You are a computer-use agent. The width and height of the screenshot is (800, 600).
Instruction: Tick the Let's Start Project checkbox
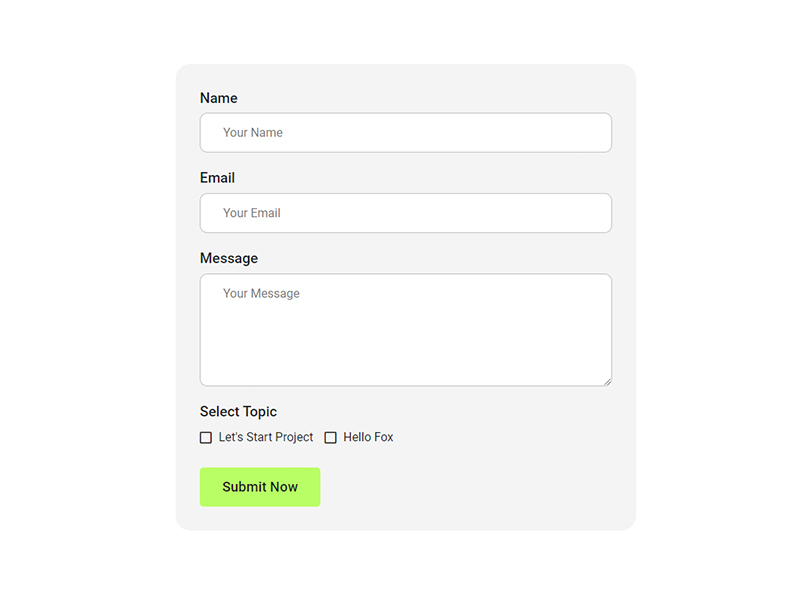pyautogui.click(x=206, y=438)
